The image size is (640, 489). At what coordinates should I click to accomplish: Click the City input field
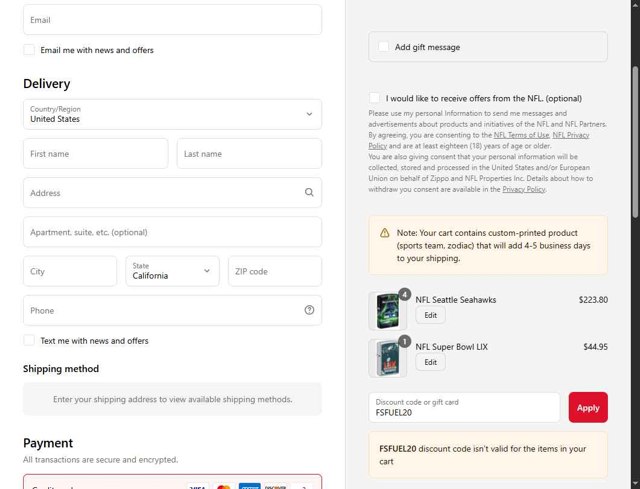tap(70, 271)
